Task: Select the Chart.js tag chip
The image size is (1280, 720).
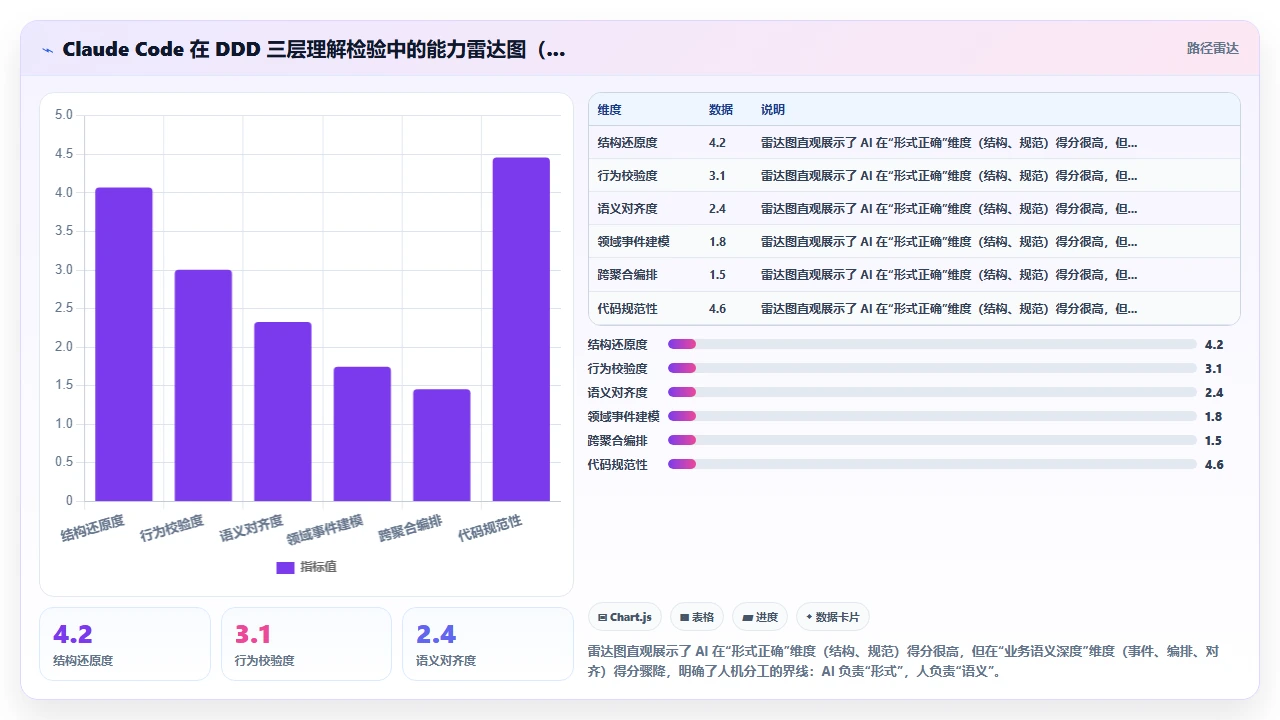Action: pos(625,617)
